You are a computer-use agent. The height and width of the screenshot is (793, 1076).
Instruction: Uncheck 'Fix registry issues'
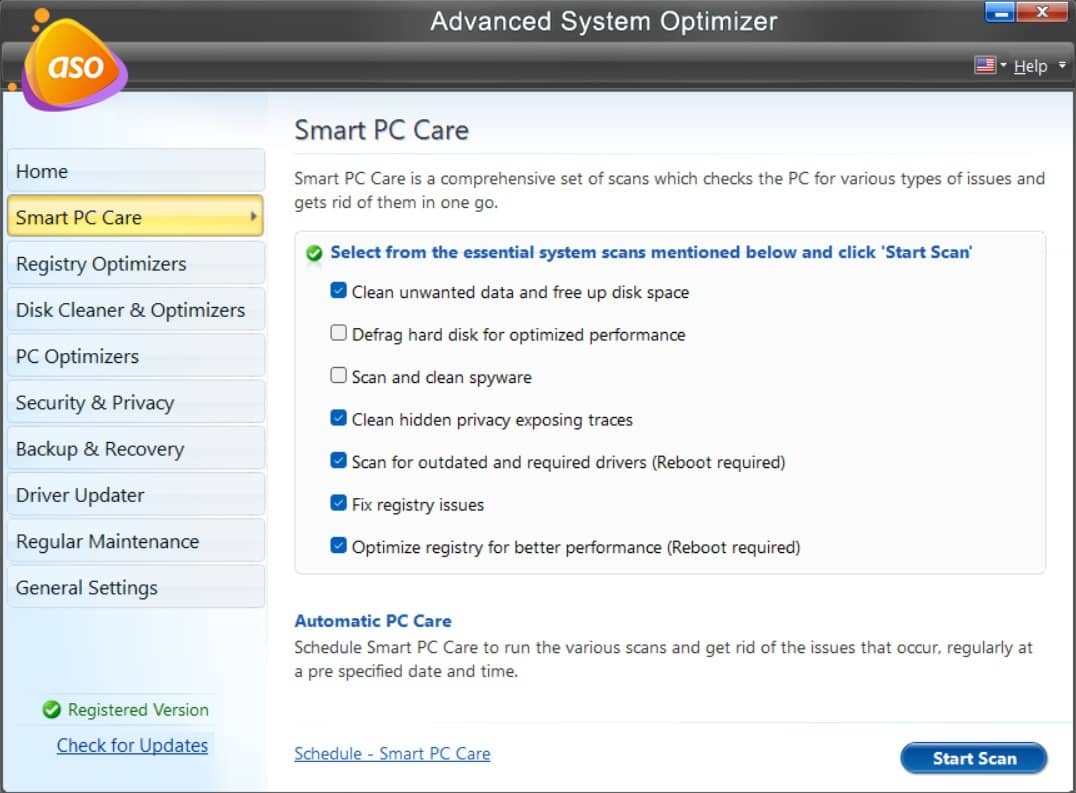tap(339, 504)
